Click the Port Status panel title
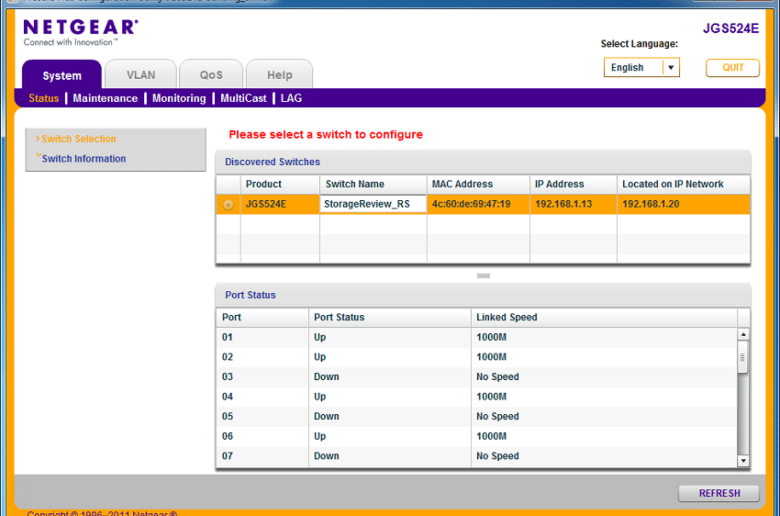 [x=250, y=295]
